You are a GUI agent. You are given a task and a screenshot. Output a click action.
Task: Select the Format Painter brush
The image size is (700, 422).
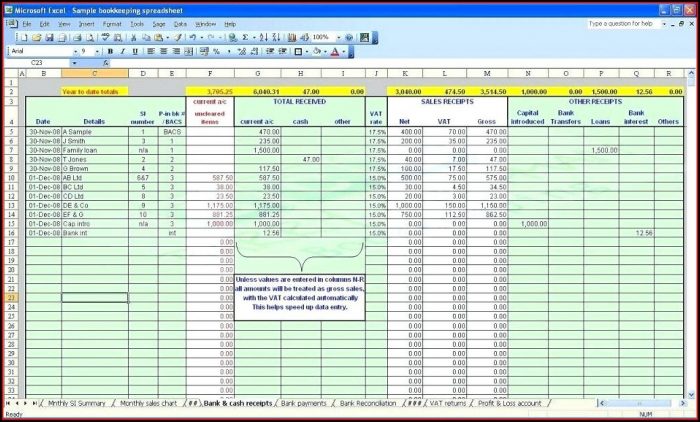click(x=178, y=38)
